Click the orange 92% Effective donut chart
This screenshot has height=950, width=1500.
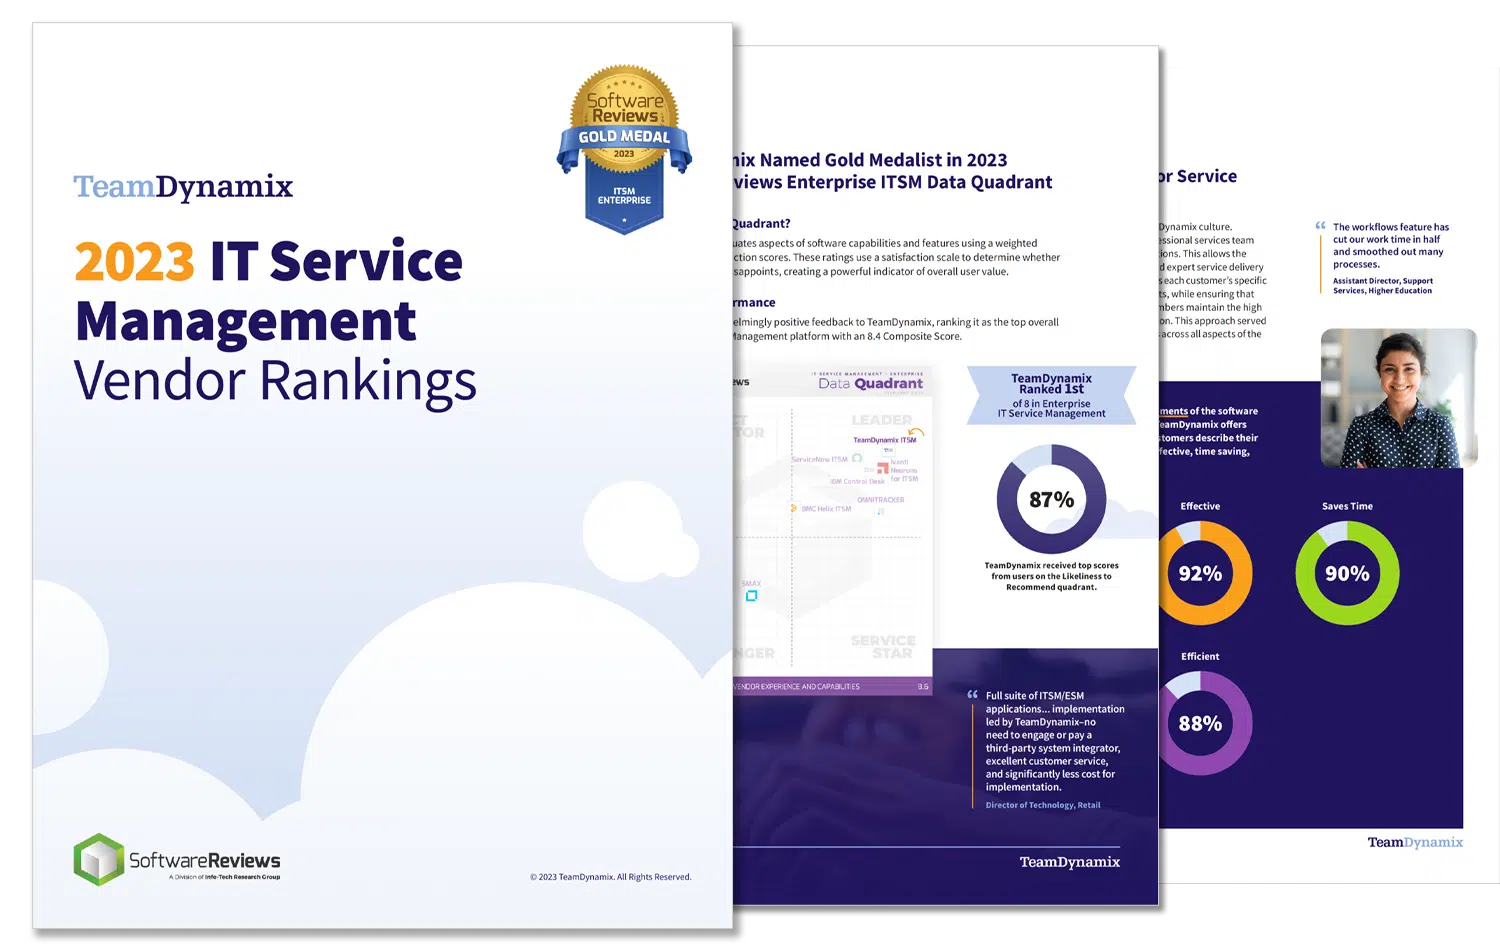coord(1200,574)
